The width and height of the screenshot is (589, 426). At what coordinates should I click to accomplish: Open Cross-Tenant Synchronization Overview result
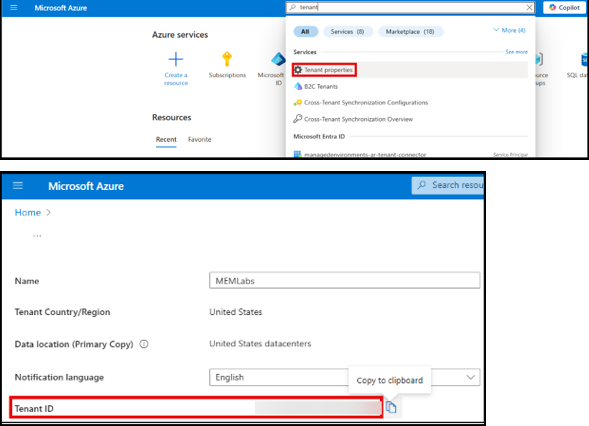353,119
